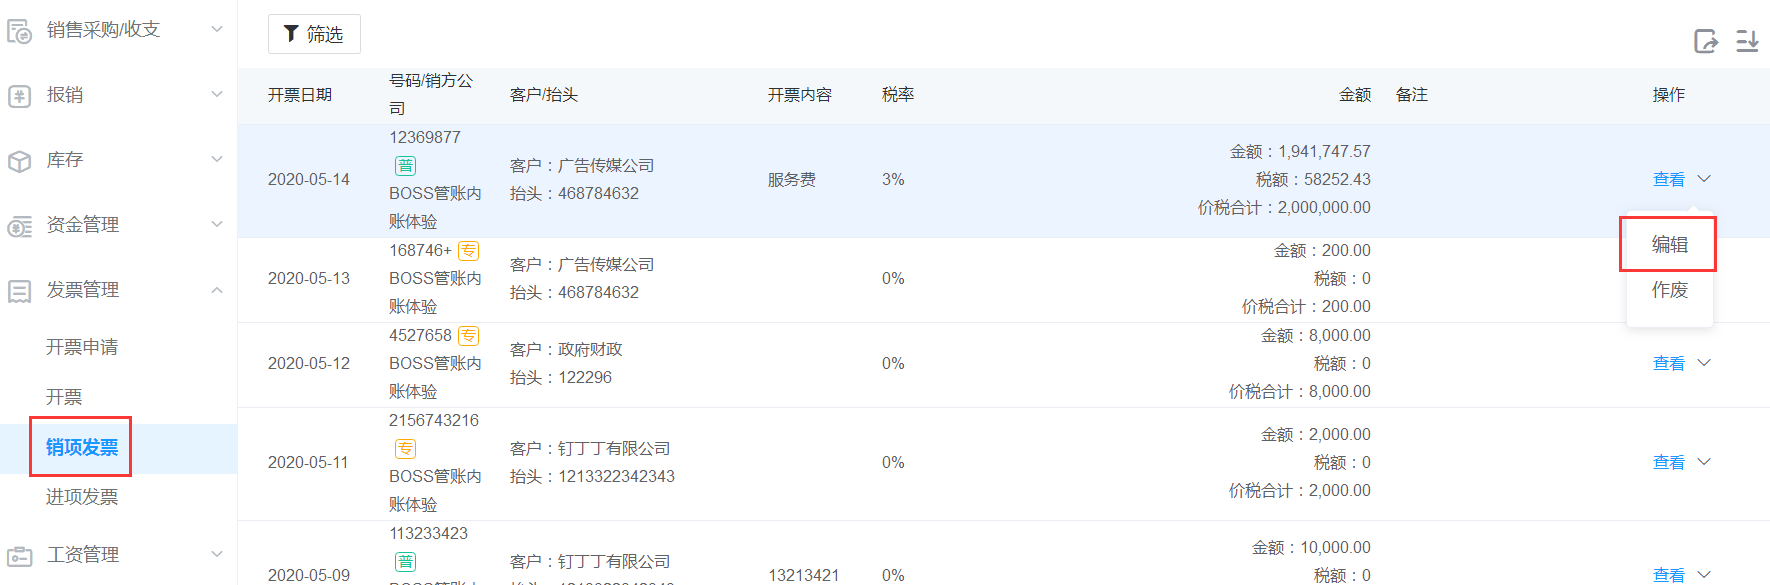Click the download sort icon at top right
Screen dimensions: 1770x585
[x=1747, y=41]
